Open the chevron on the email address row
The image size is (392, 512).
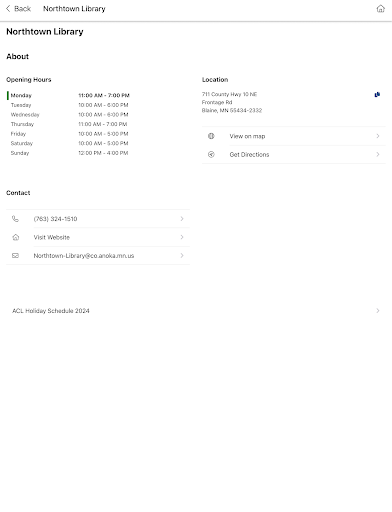coord(182,256)
